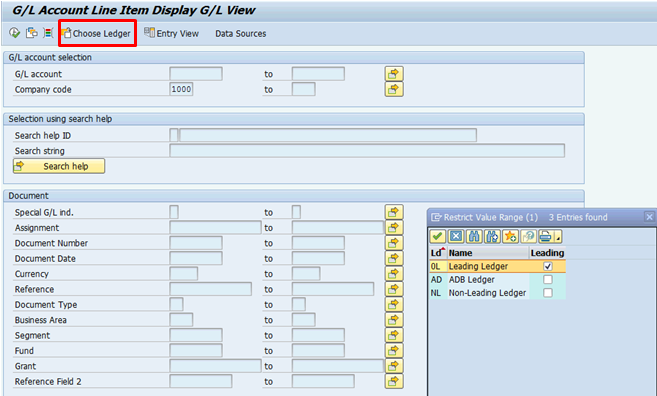Image resolution: width=657 pixels, height=396 pixels.
Task: Open multiple selection for Assignment
Action: tap(394, 228)
